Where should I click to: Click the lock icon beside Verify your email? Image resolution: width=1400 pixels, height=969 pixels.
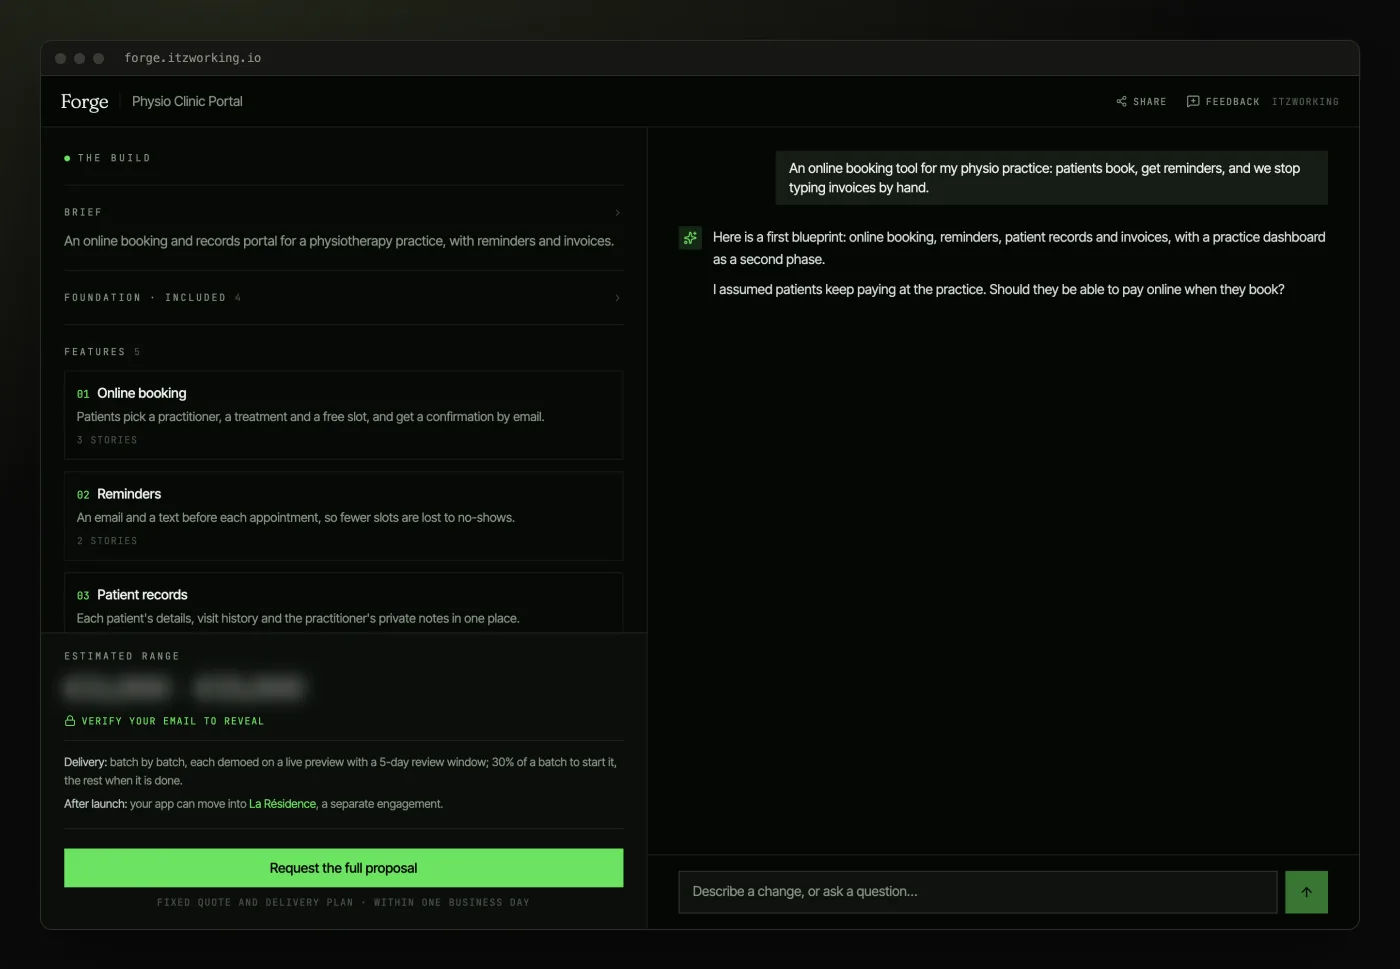(x=70, y=721)
